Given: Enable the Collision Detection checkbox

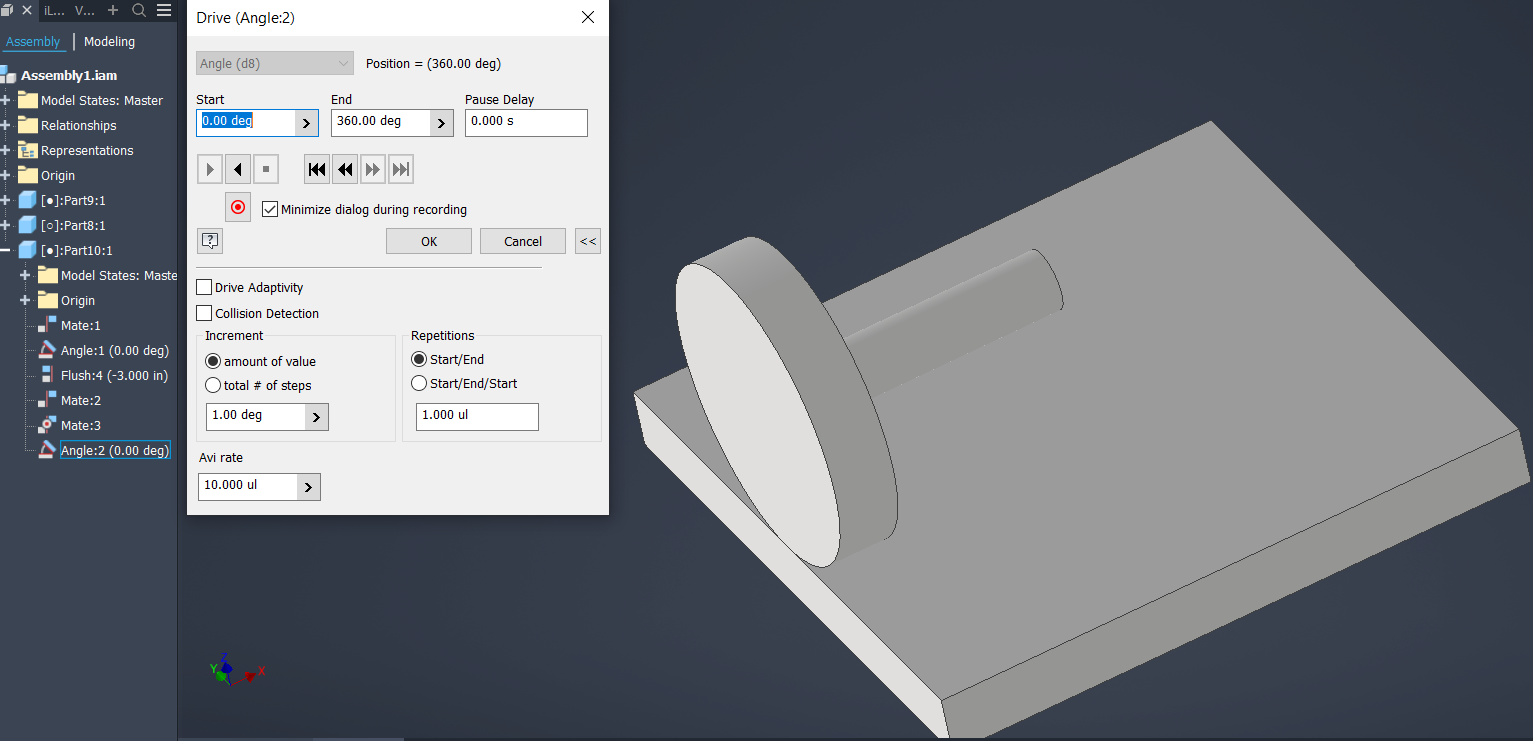Looking at the screenshot, I should click(203, 313).
